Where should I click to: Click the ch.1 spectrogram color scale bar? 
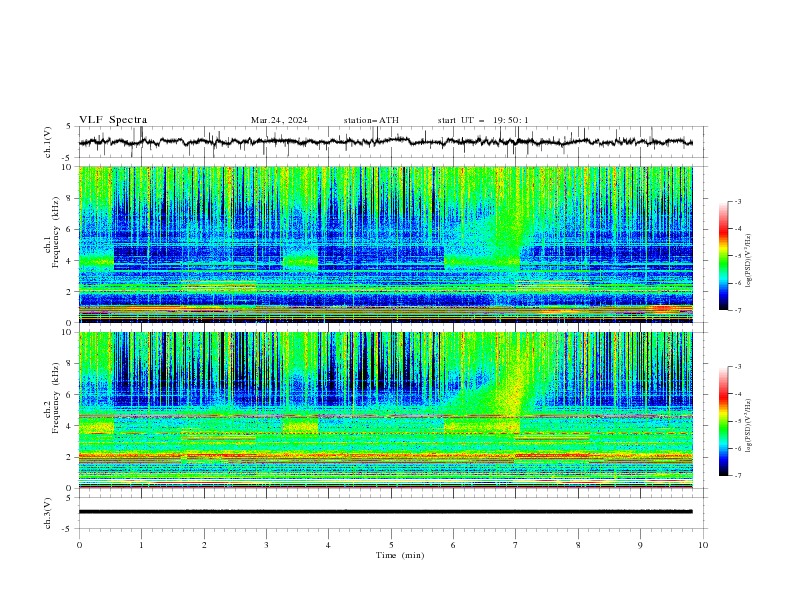[x=724, y=256]
